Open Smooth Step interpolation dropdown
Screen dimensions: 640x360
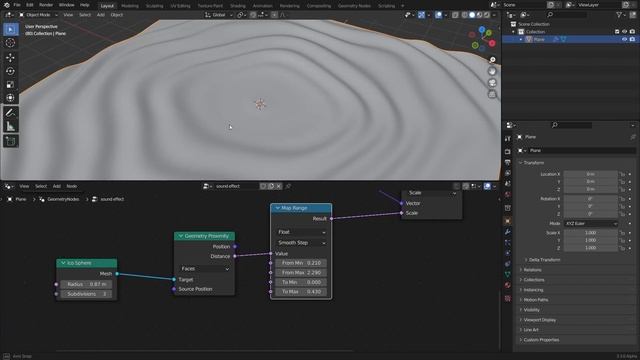[x=301, y=242]
